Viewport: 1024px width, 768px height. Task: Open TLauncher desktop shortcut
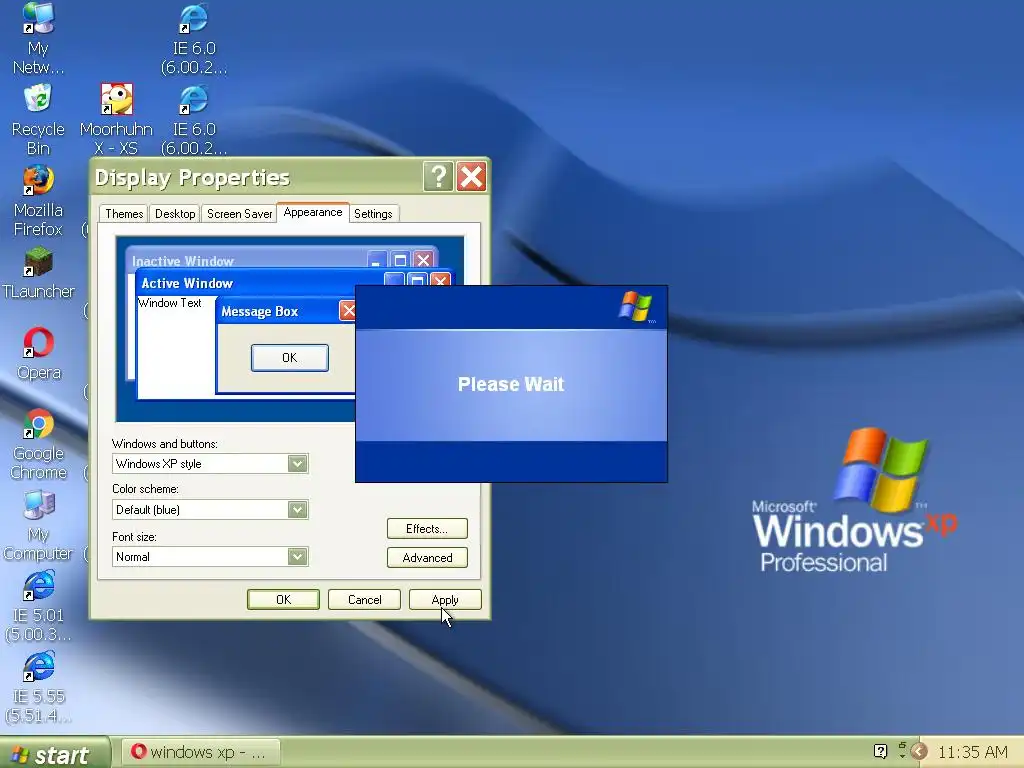point(38,273)
